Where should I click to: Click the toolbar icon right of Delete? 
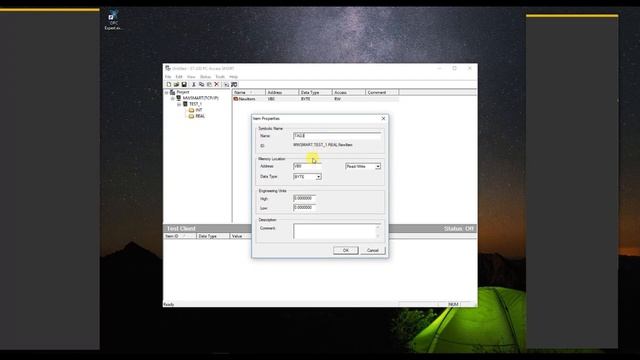[x=226, y=84]
